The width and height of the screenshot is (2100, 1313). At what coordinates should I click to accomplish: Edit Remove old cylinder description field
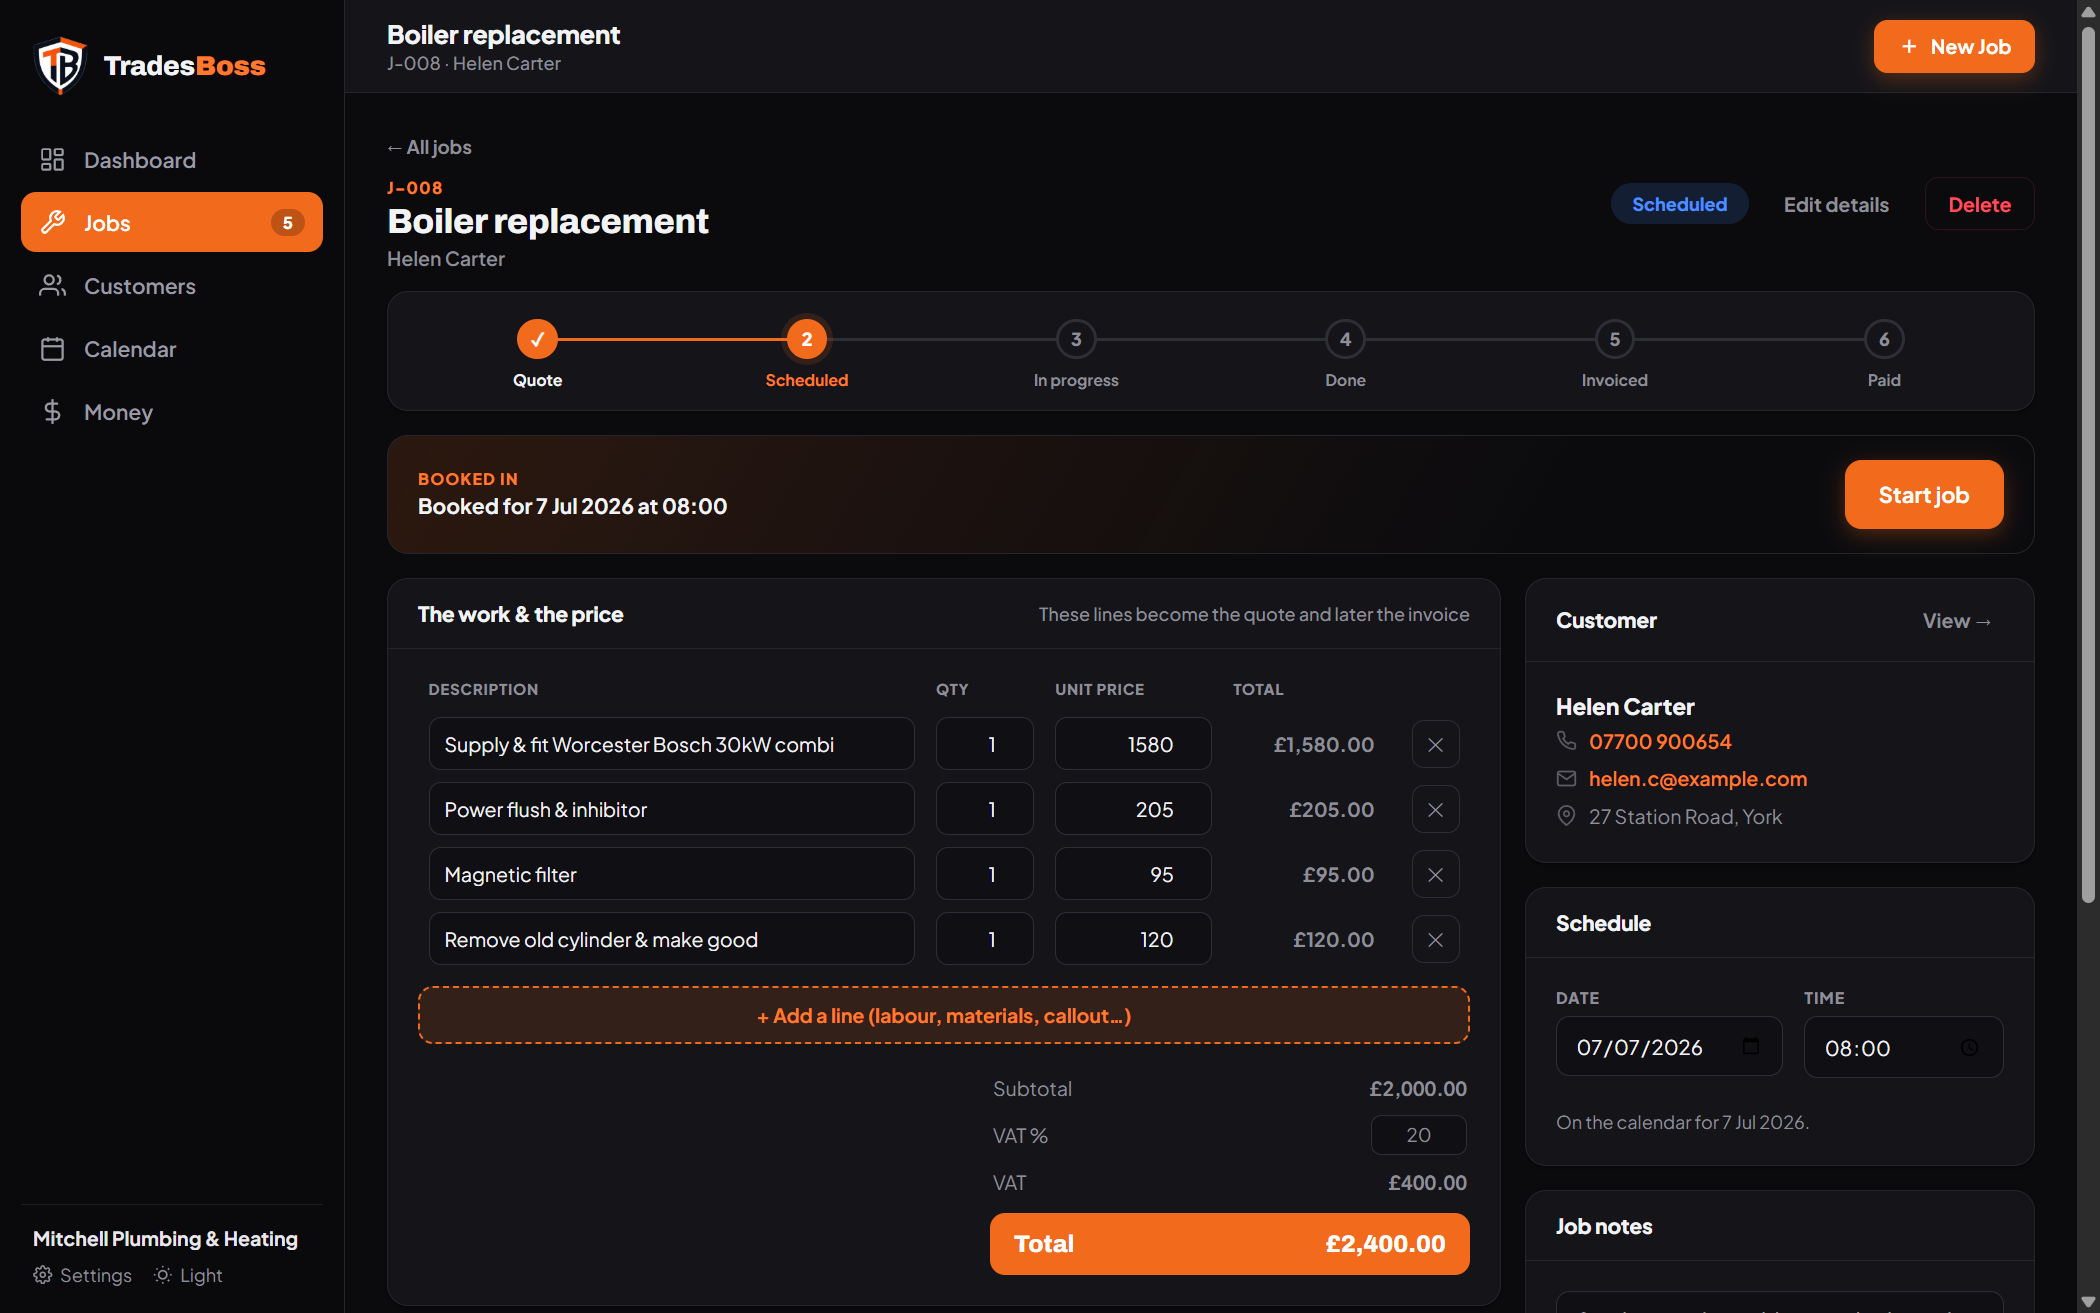671,939
